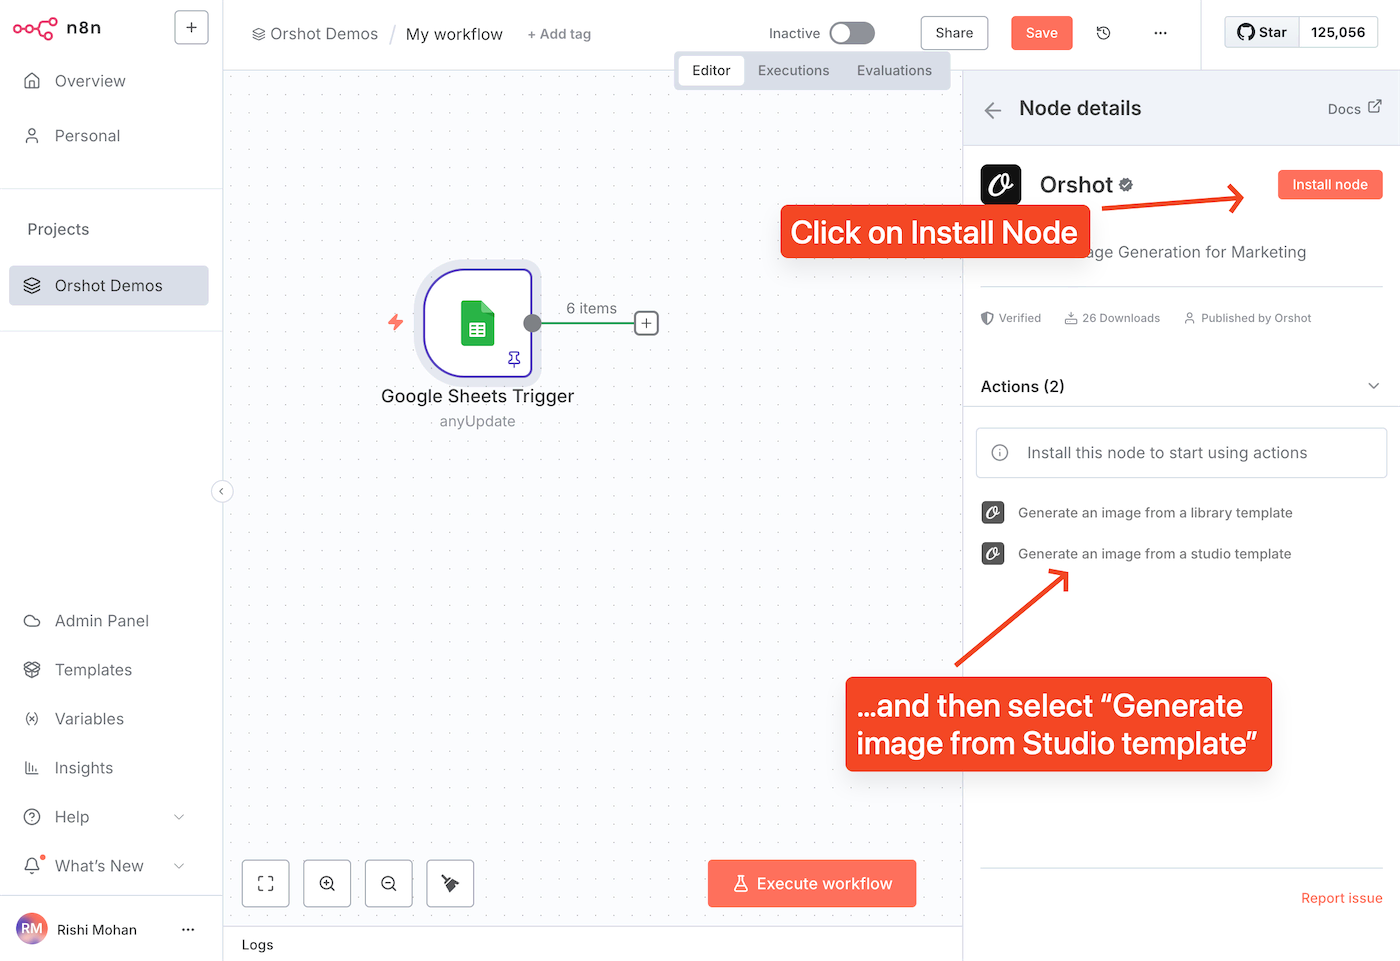Collapse the sidebar with arrow handle

[222, 491]
